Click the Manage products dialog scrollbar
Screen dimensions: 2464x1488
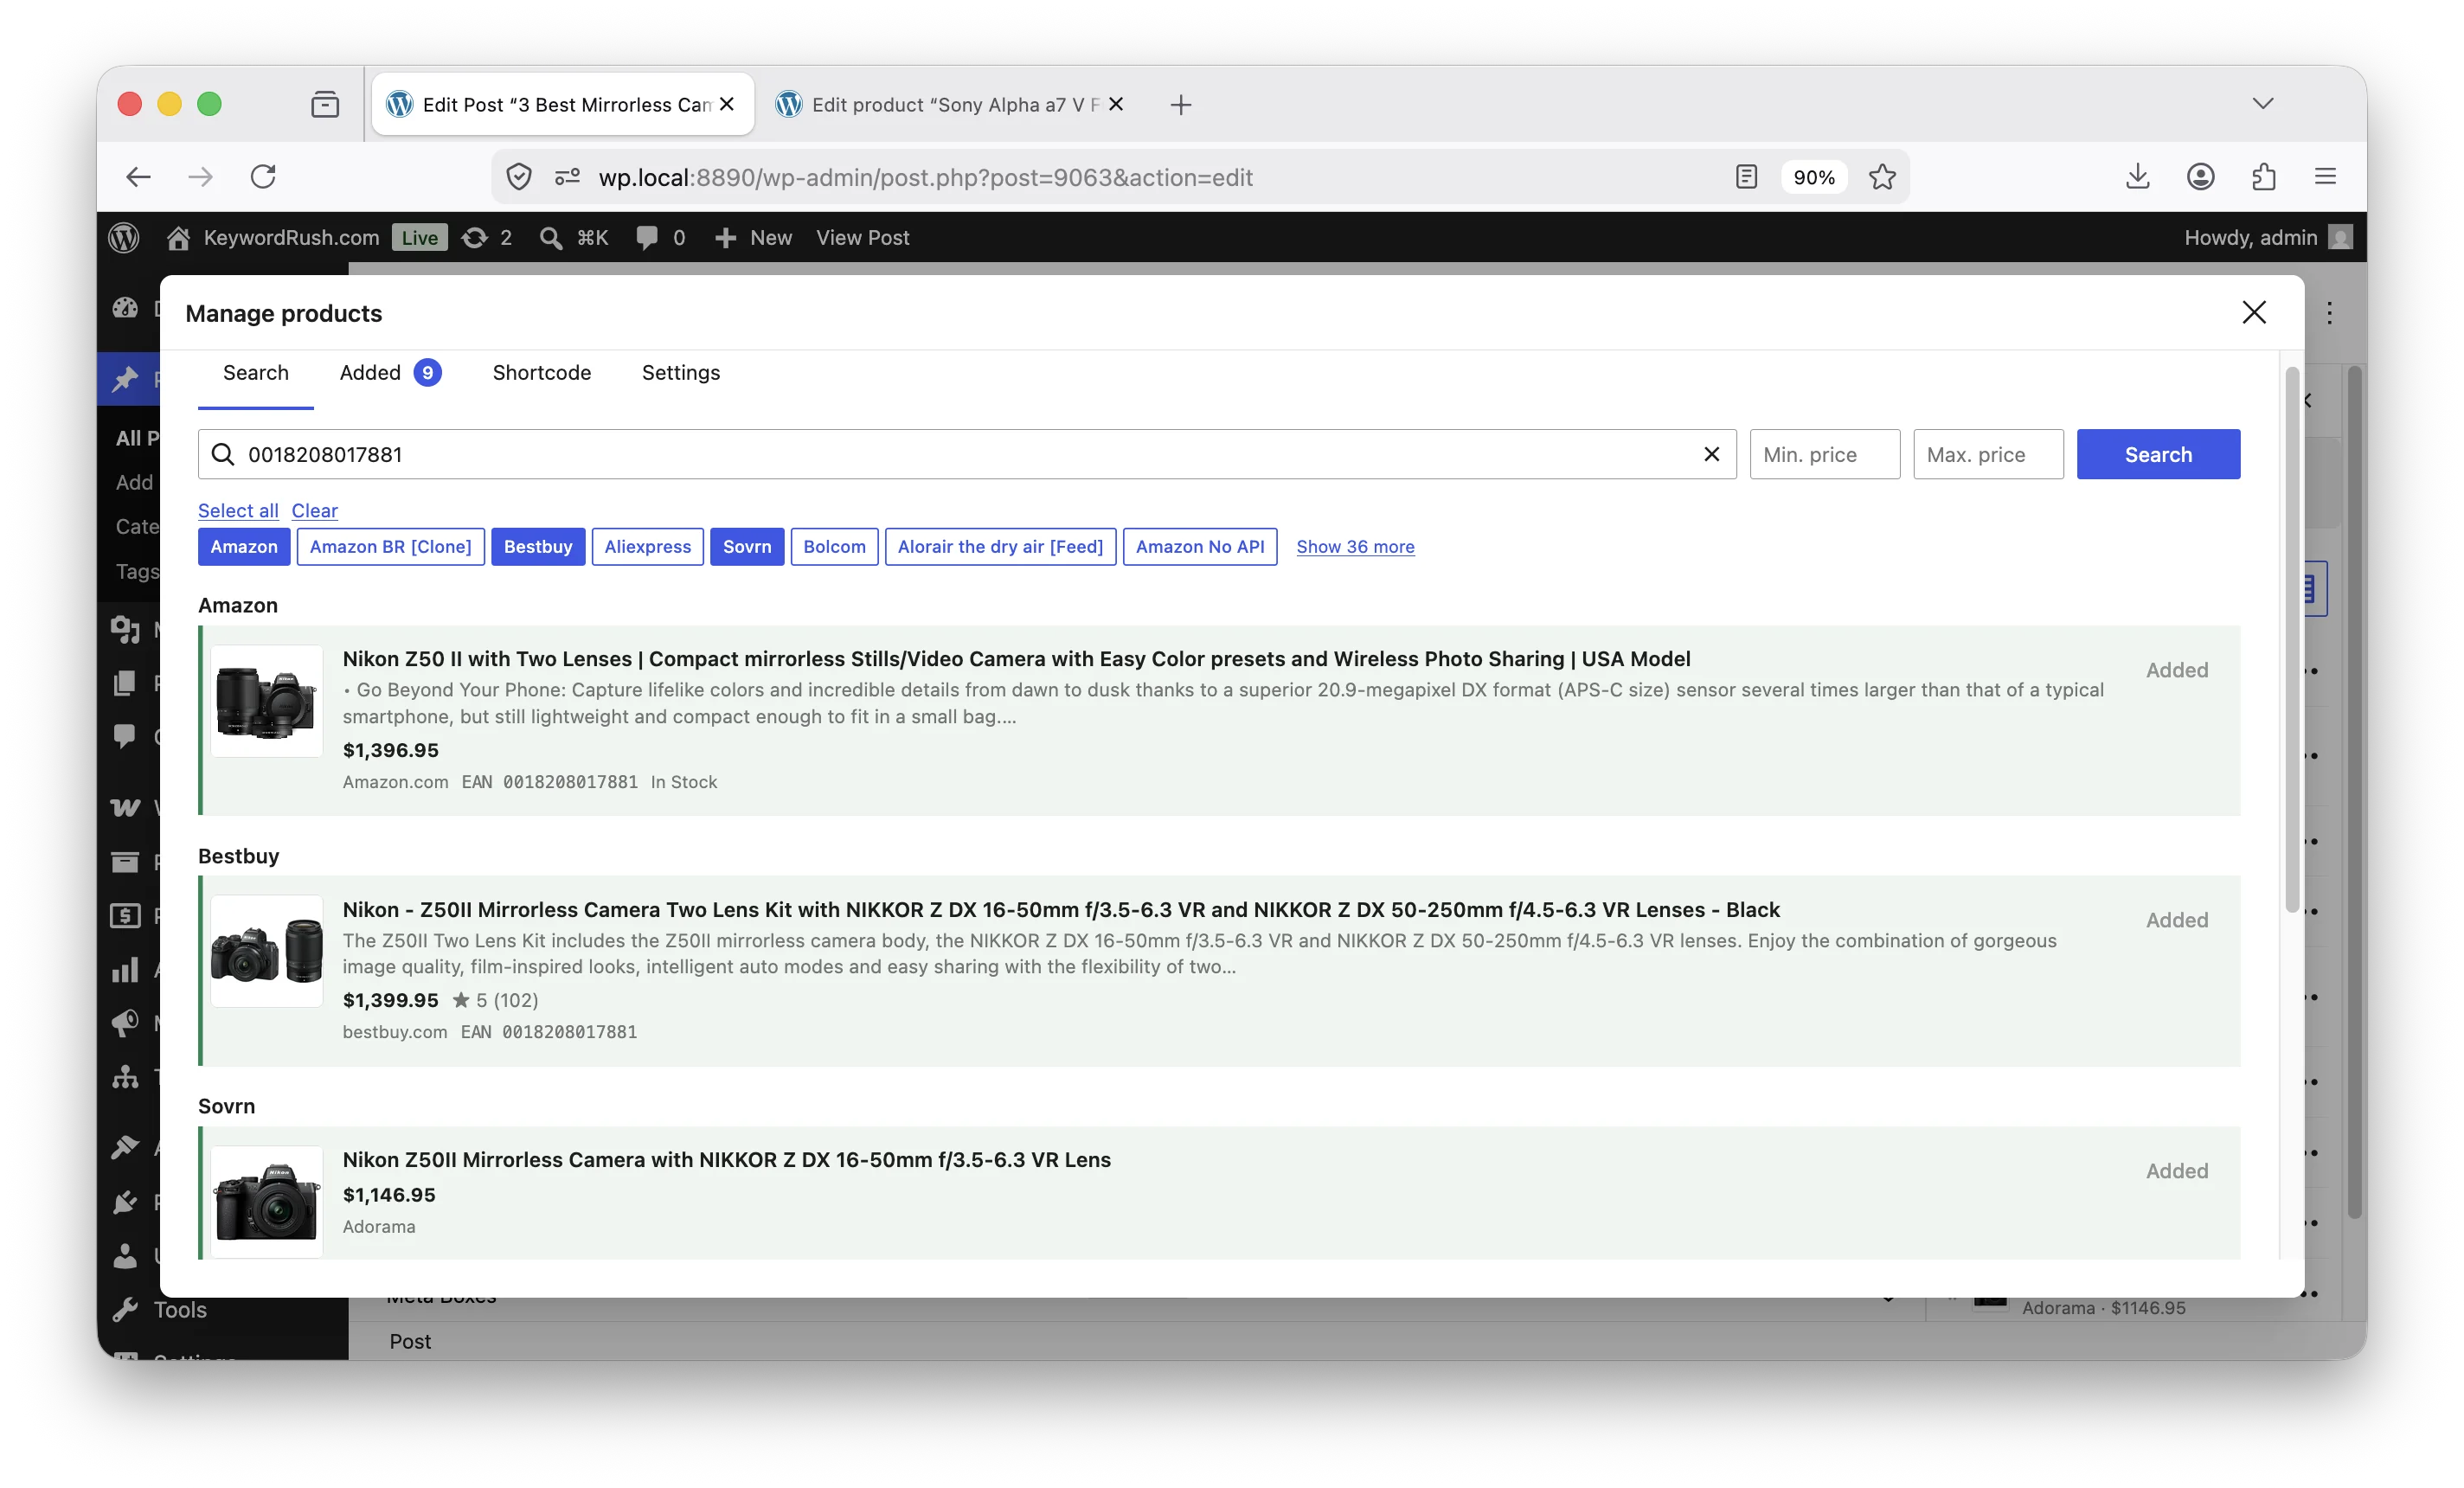pyautogui.click(x=2292, y=640)
